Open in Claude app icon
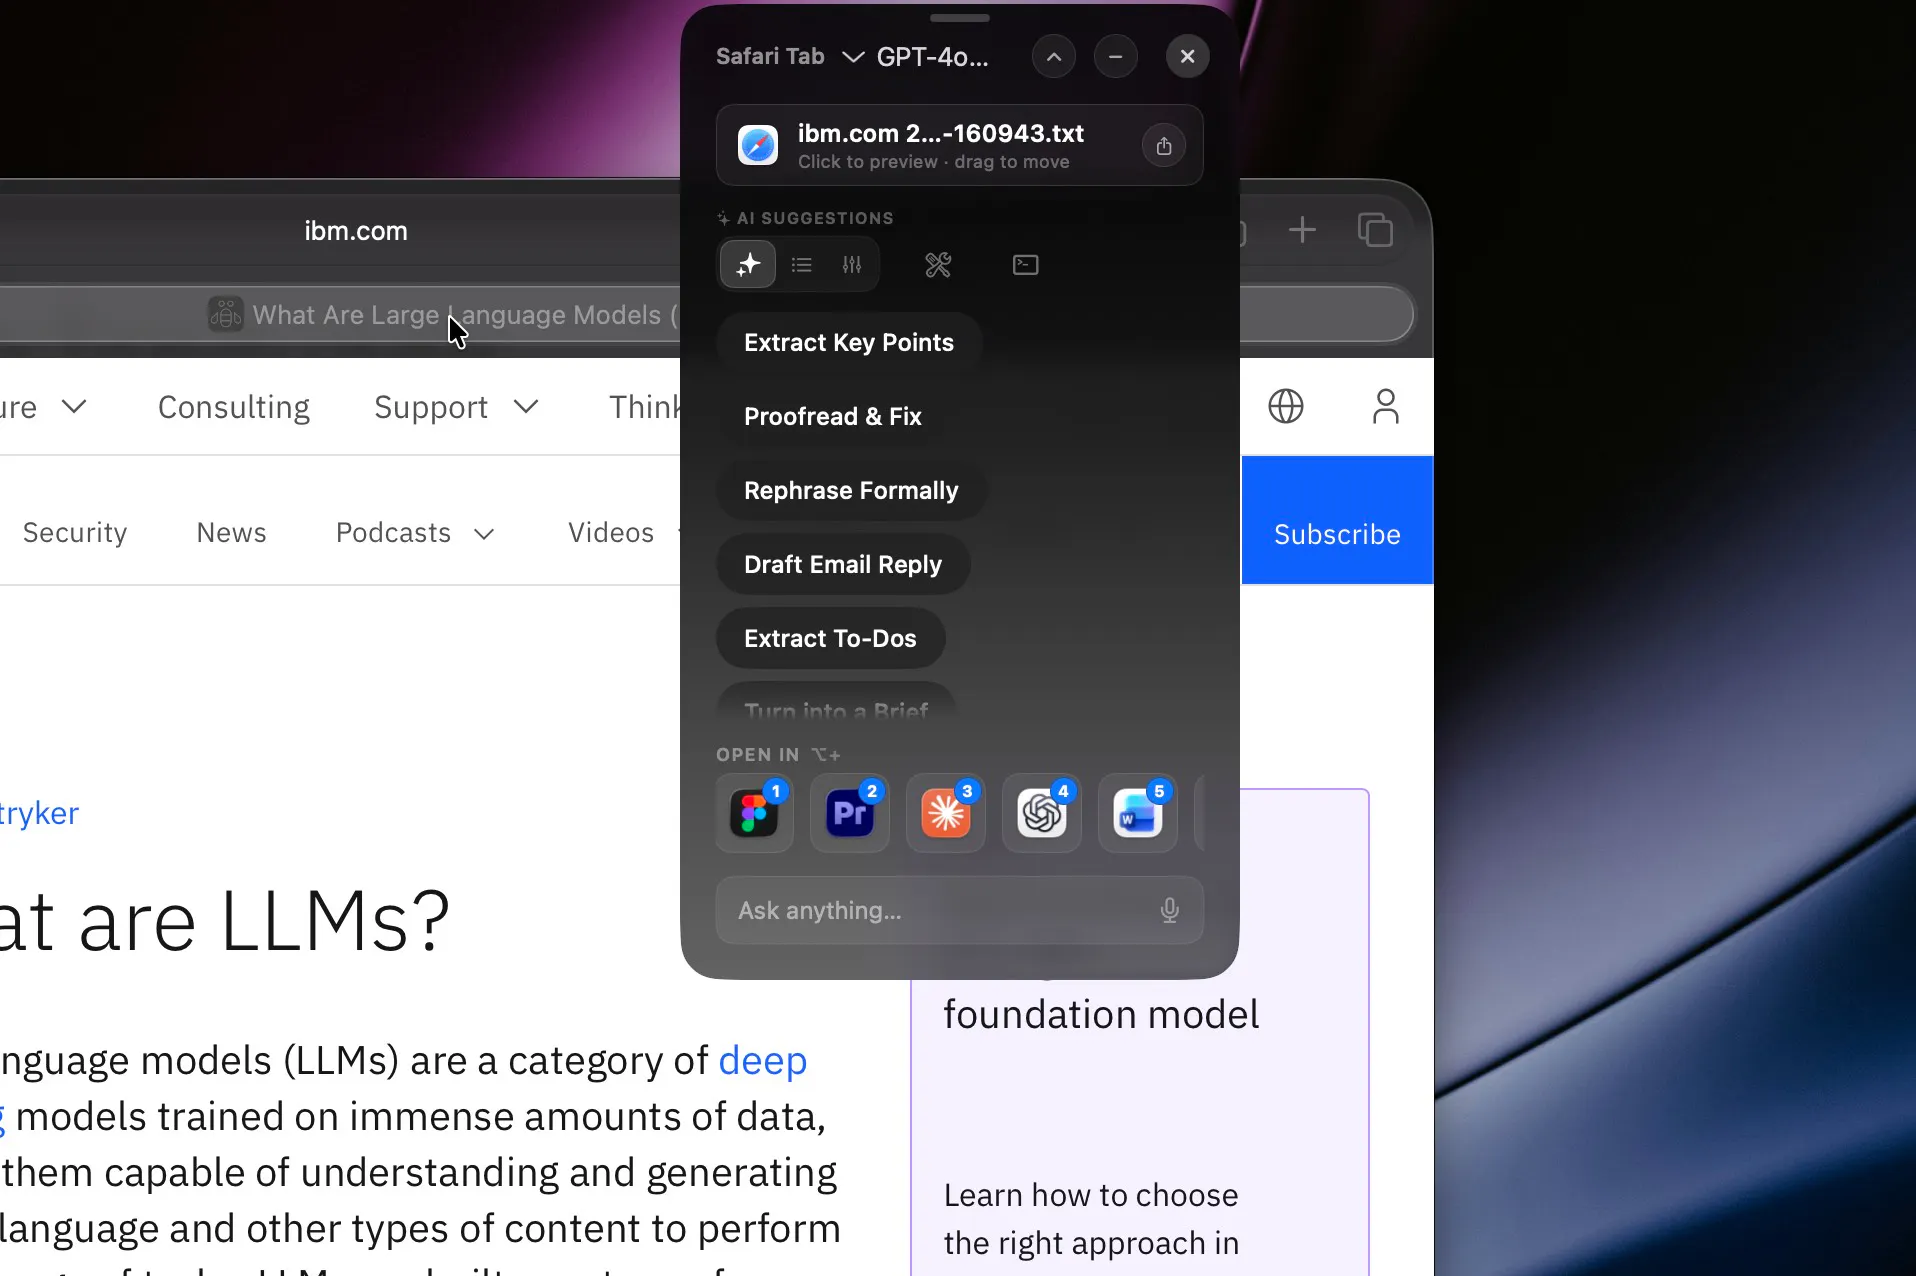Screen dimensions: 1916x1276 point(946,813)
